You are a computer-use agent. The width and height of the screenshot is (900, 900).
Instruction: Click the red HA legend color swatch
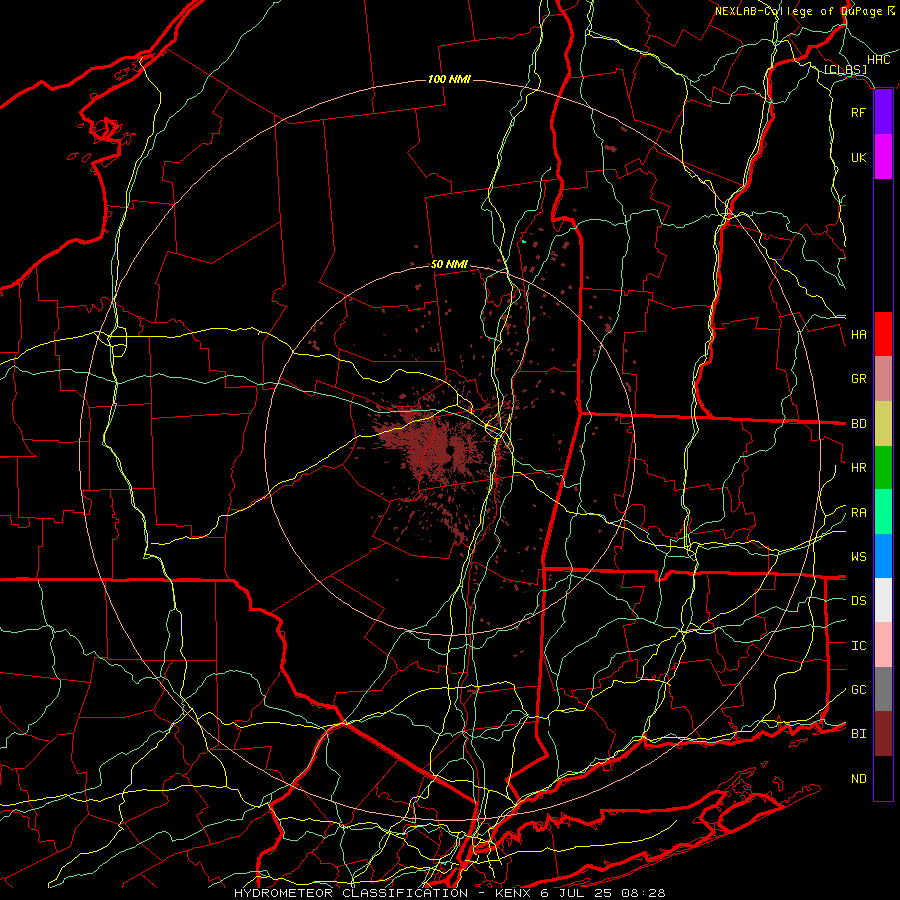click(883, 334)
